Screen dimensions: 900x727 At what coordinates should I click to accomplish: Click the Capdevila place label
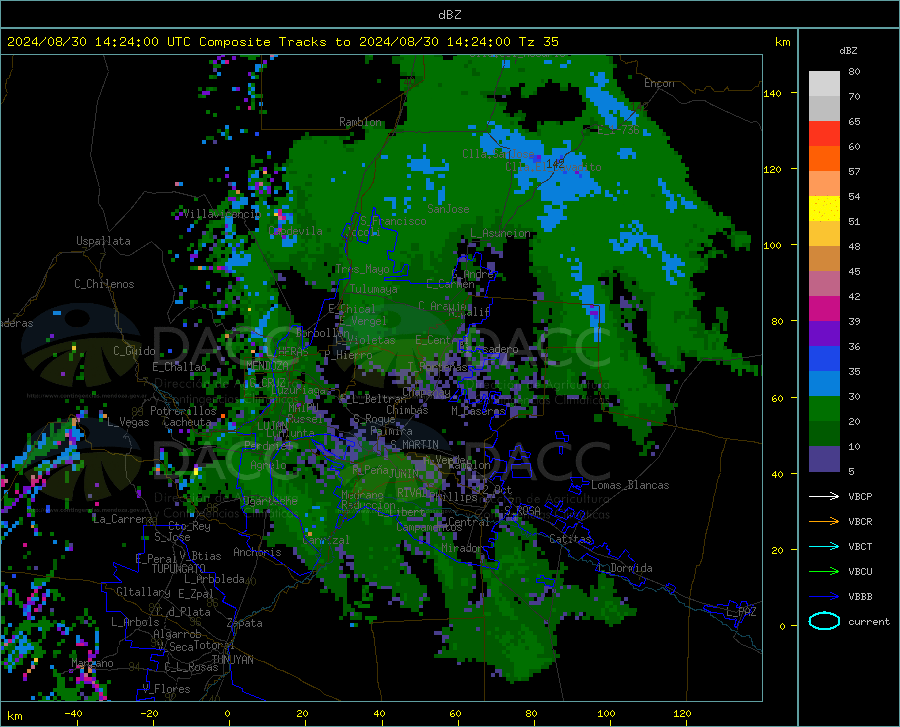coord(295,231)
